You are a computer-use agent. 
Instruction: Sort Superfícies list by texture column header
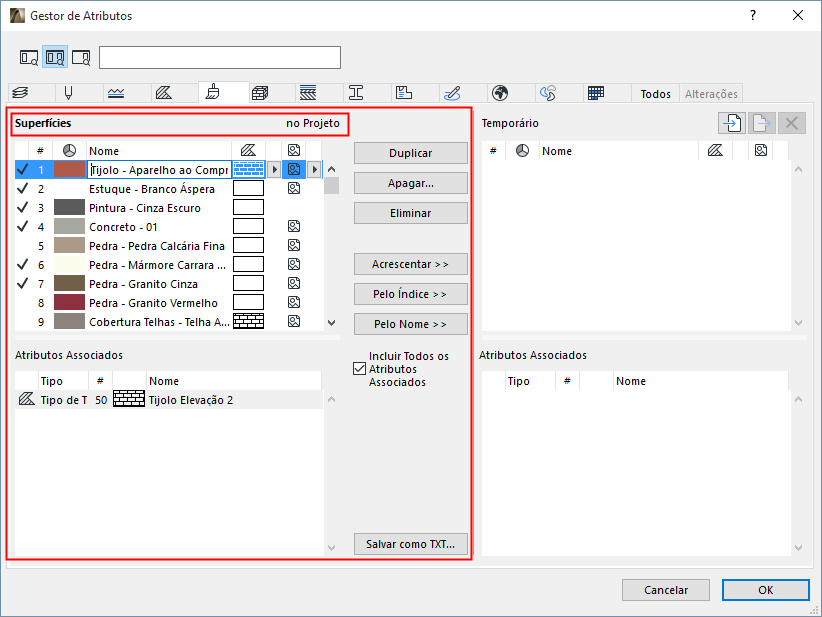(294, 150)
